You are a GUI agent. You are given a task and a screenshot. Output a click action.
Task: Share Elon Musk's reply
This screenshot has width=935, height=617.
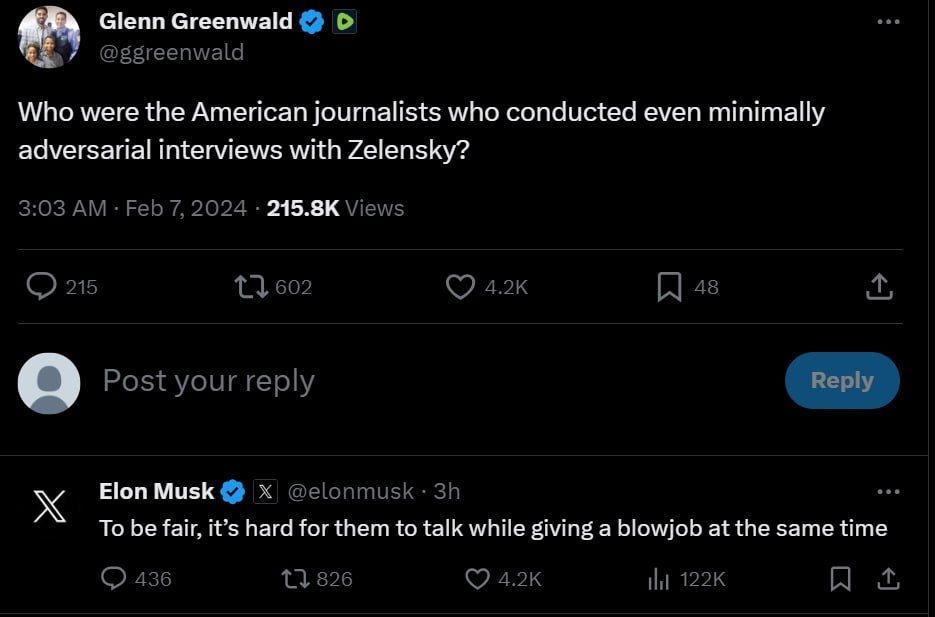point(887,578)
